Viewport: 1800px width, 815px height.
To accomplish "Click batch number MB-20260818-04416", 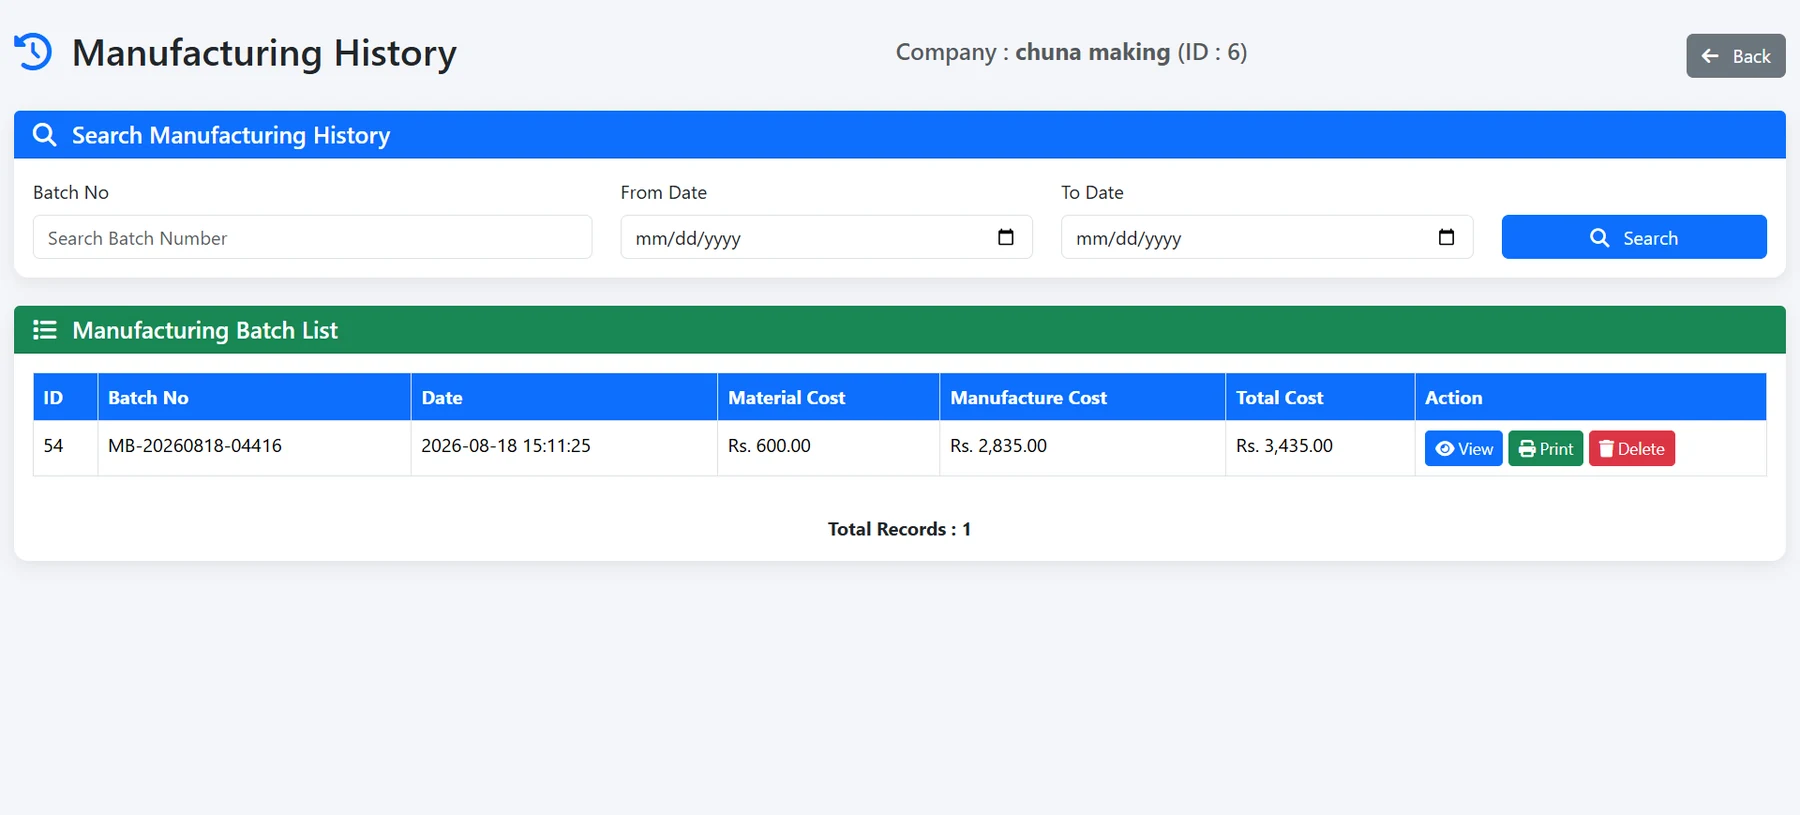I will coord(195,446).
